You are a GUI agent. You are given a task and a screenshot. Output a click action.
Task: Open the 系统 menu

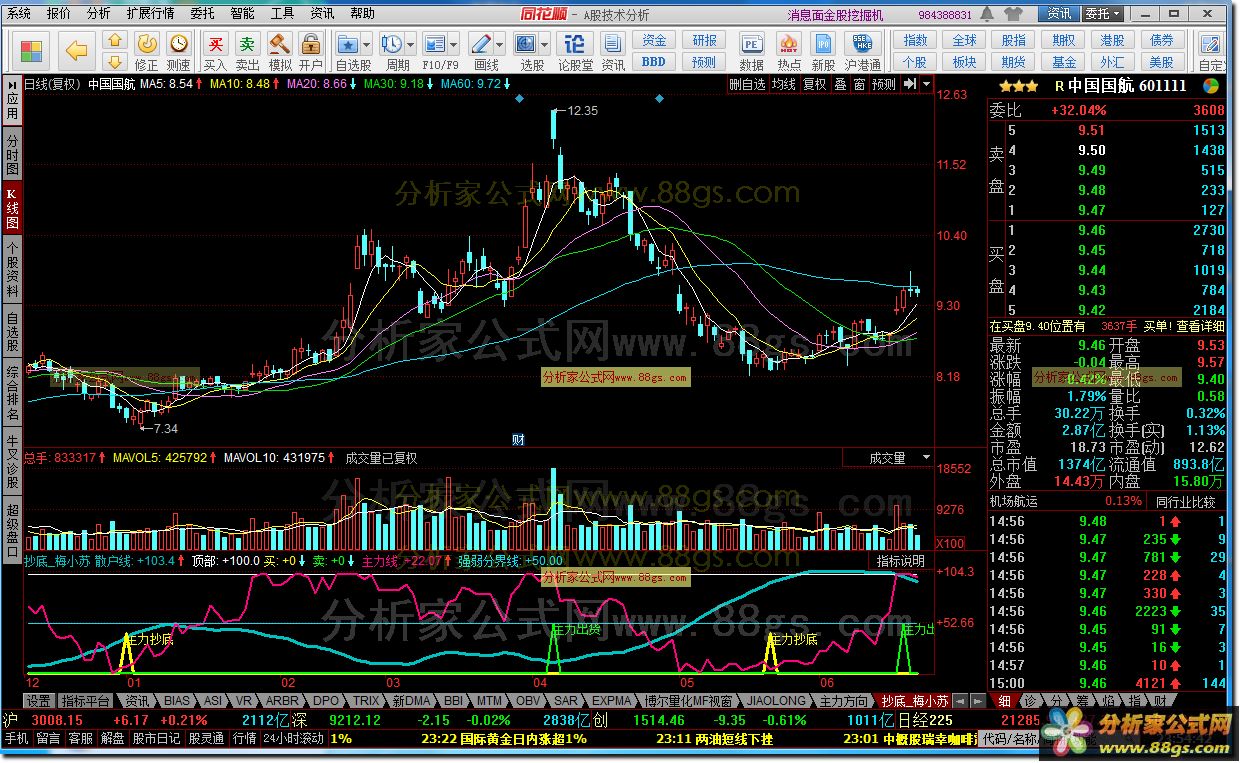19,14
